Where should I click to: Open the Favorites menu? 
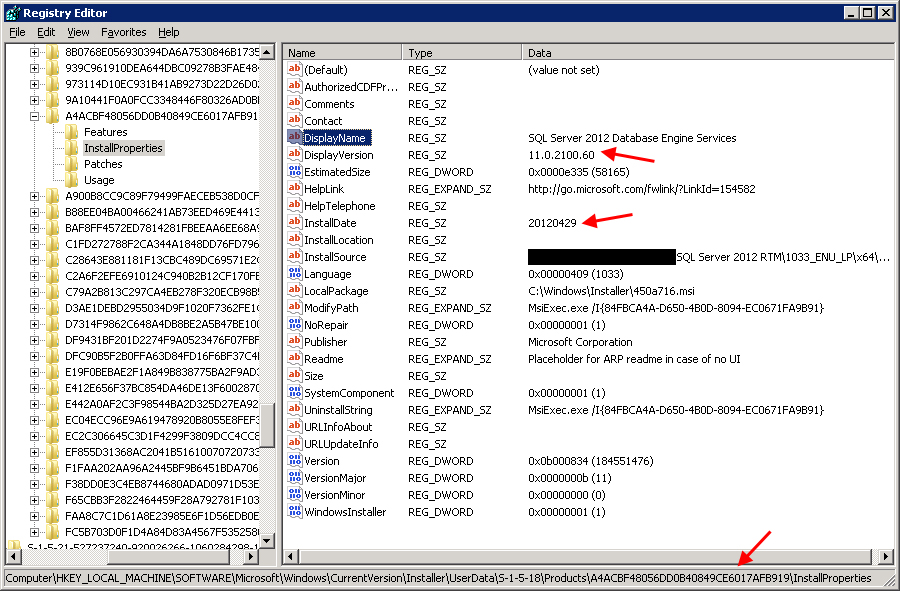click(x=123, y=32)
